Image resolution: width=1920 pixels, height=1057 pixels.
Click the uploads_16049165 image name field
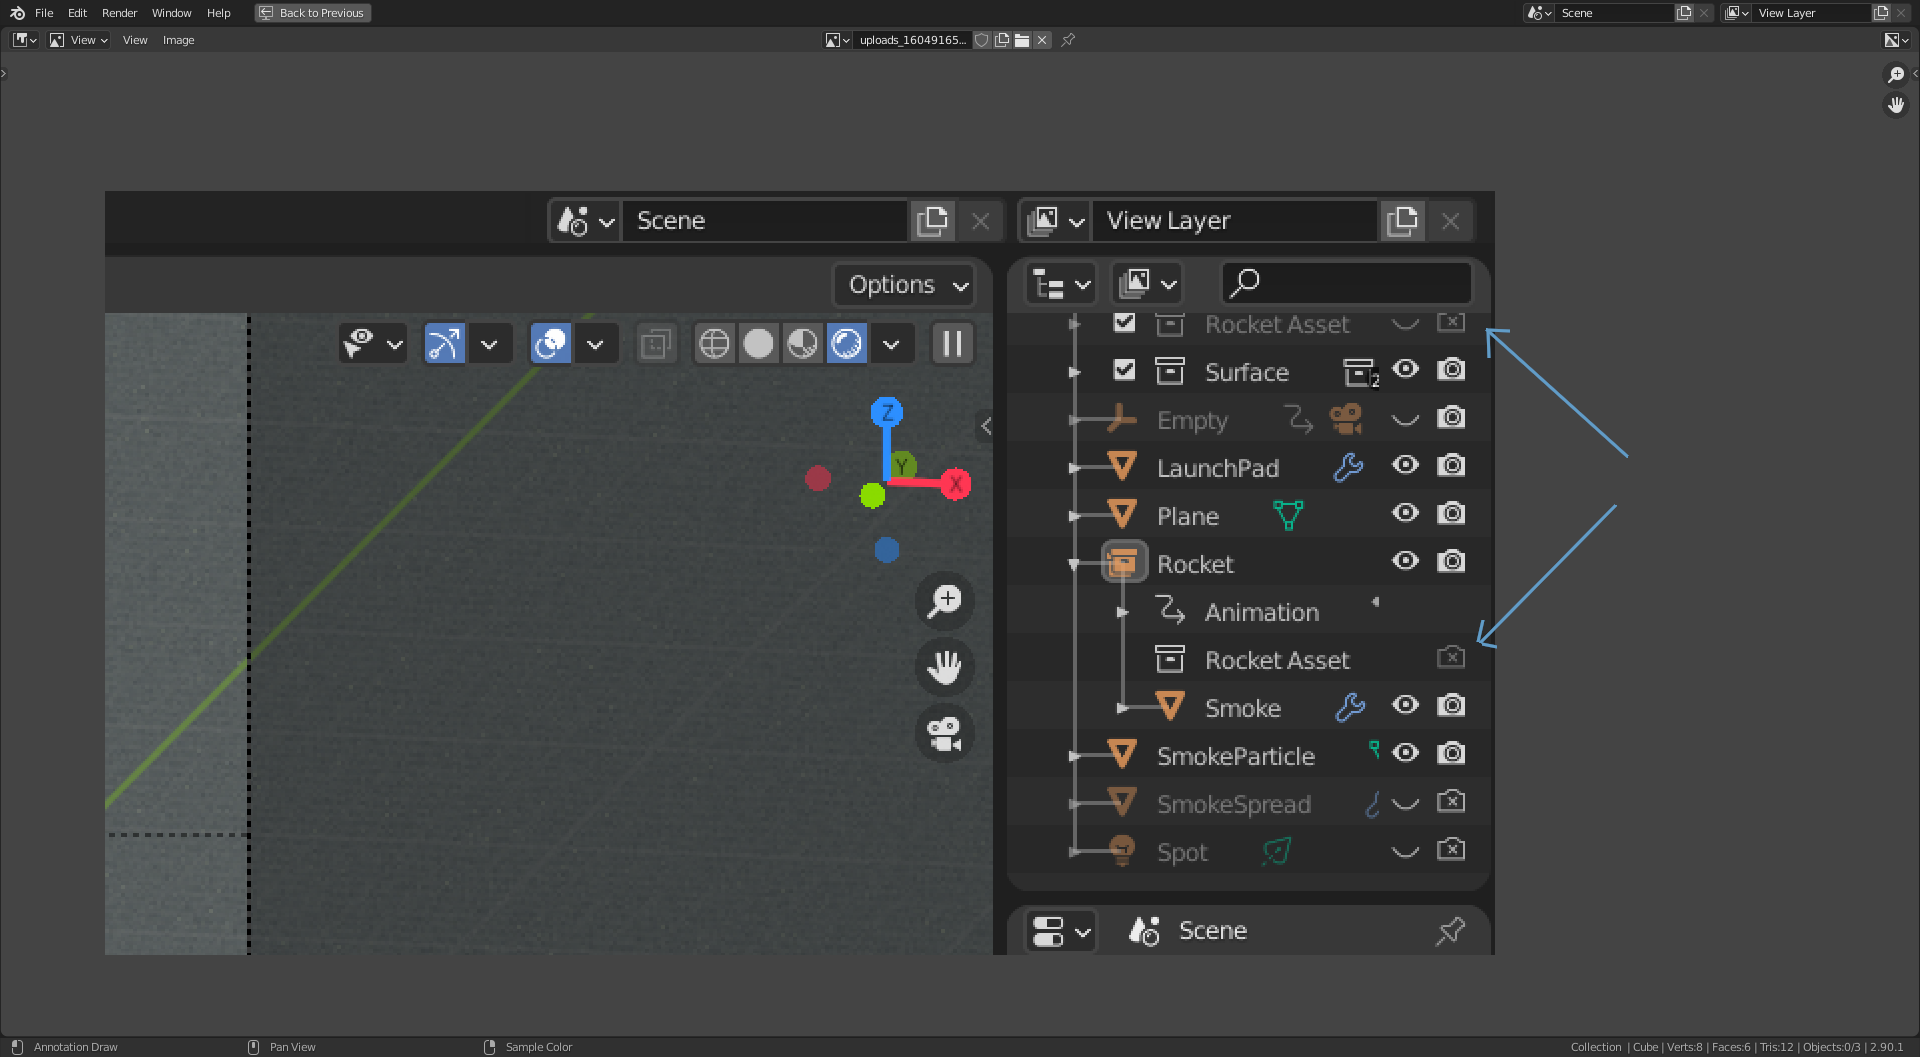tap(912, 40)
